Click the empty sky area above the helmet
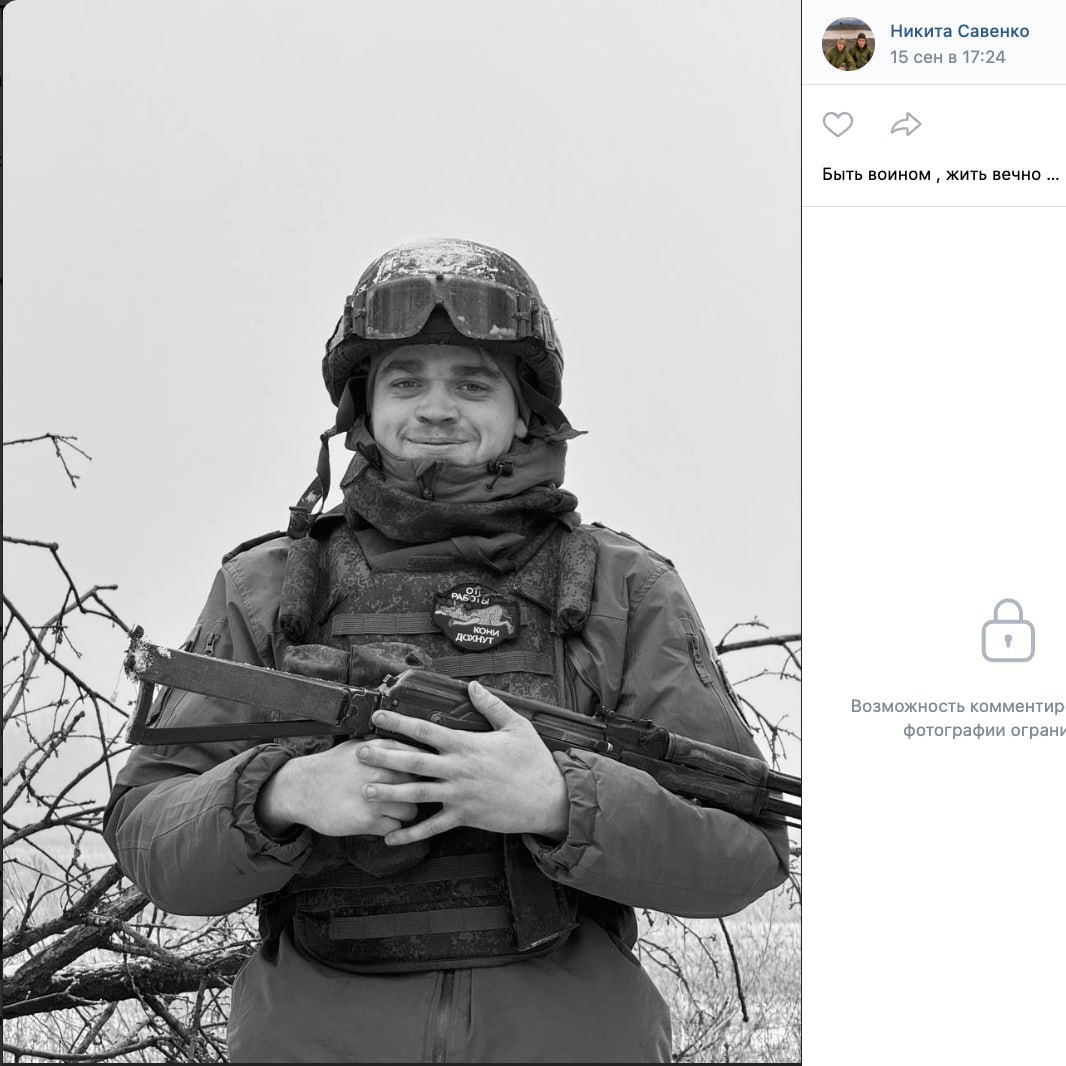The image size is (1066, 1066). point(442,122)
